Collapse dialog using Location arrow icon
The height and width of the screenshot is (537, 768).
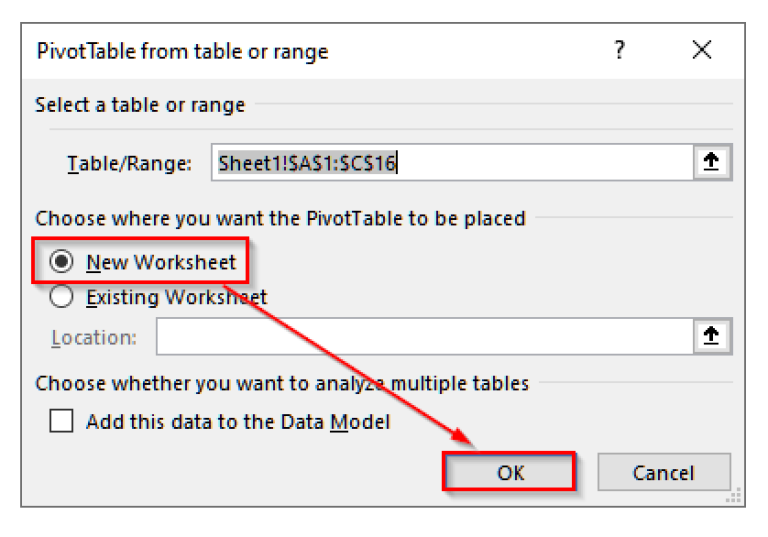point(711,336)
